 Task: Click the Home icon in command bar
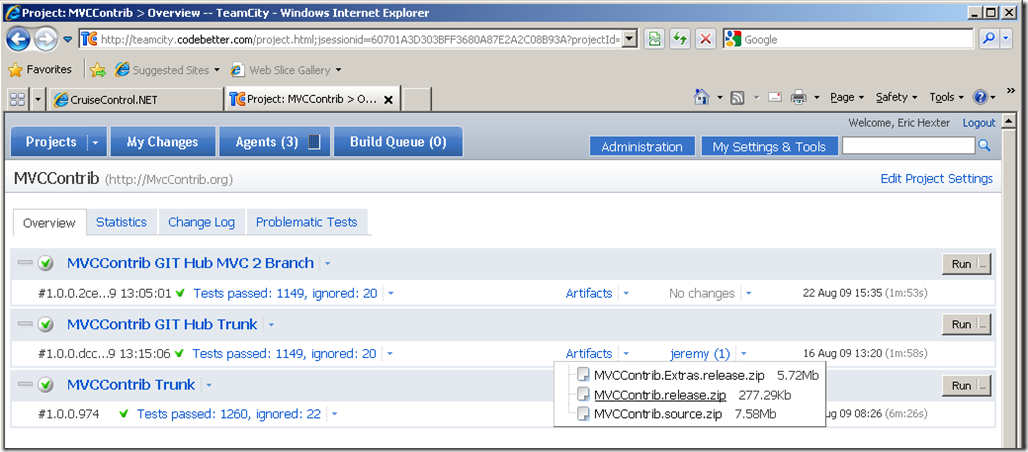(x=702, y=98)
